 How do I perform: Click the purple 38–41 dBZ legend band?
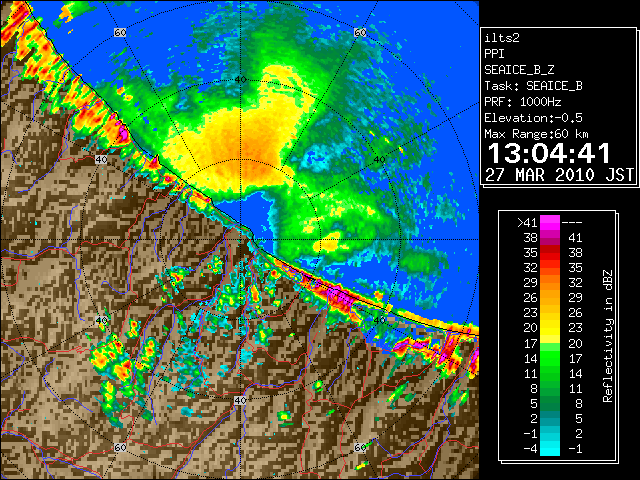click(550, 238)
